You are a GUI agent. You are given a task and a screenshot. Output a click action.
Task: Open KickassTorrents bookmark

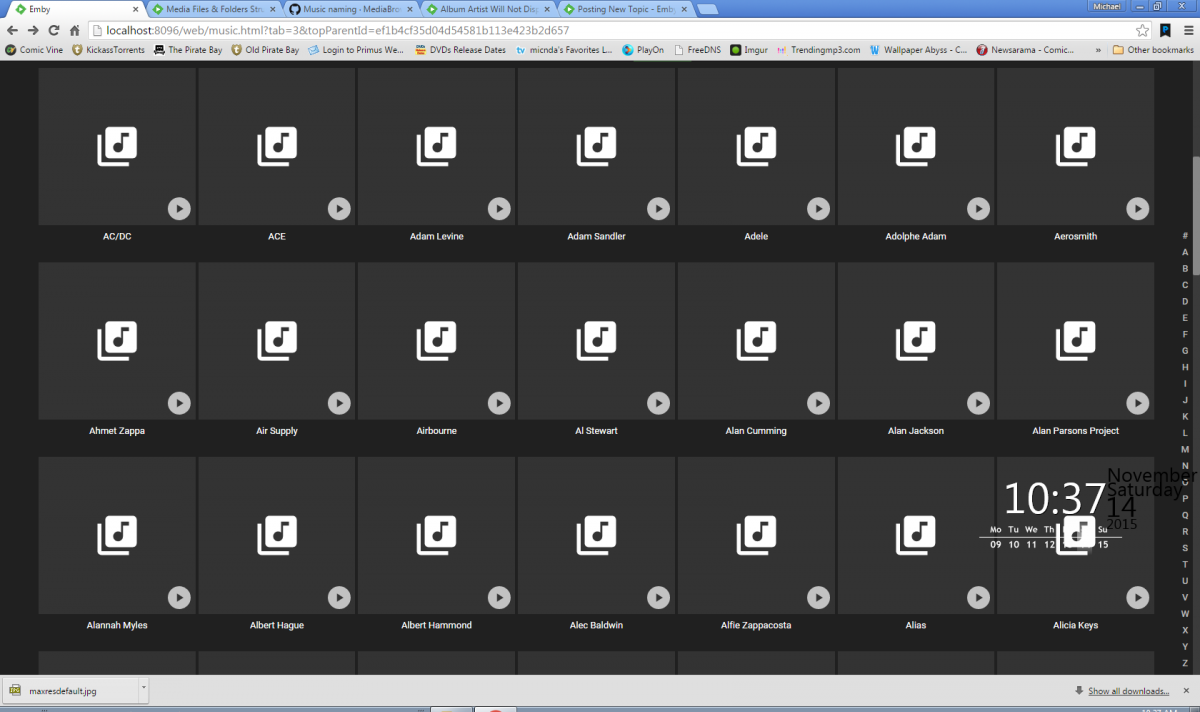coord(107,49)
